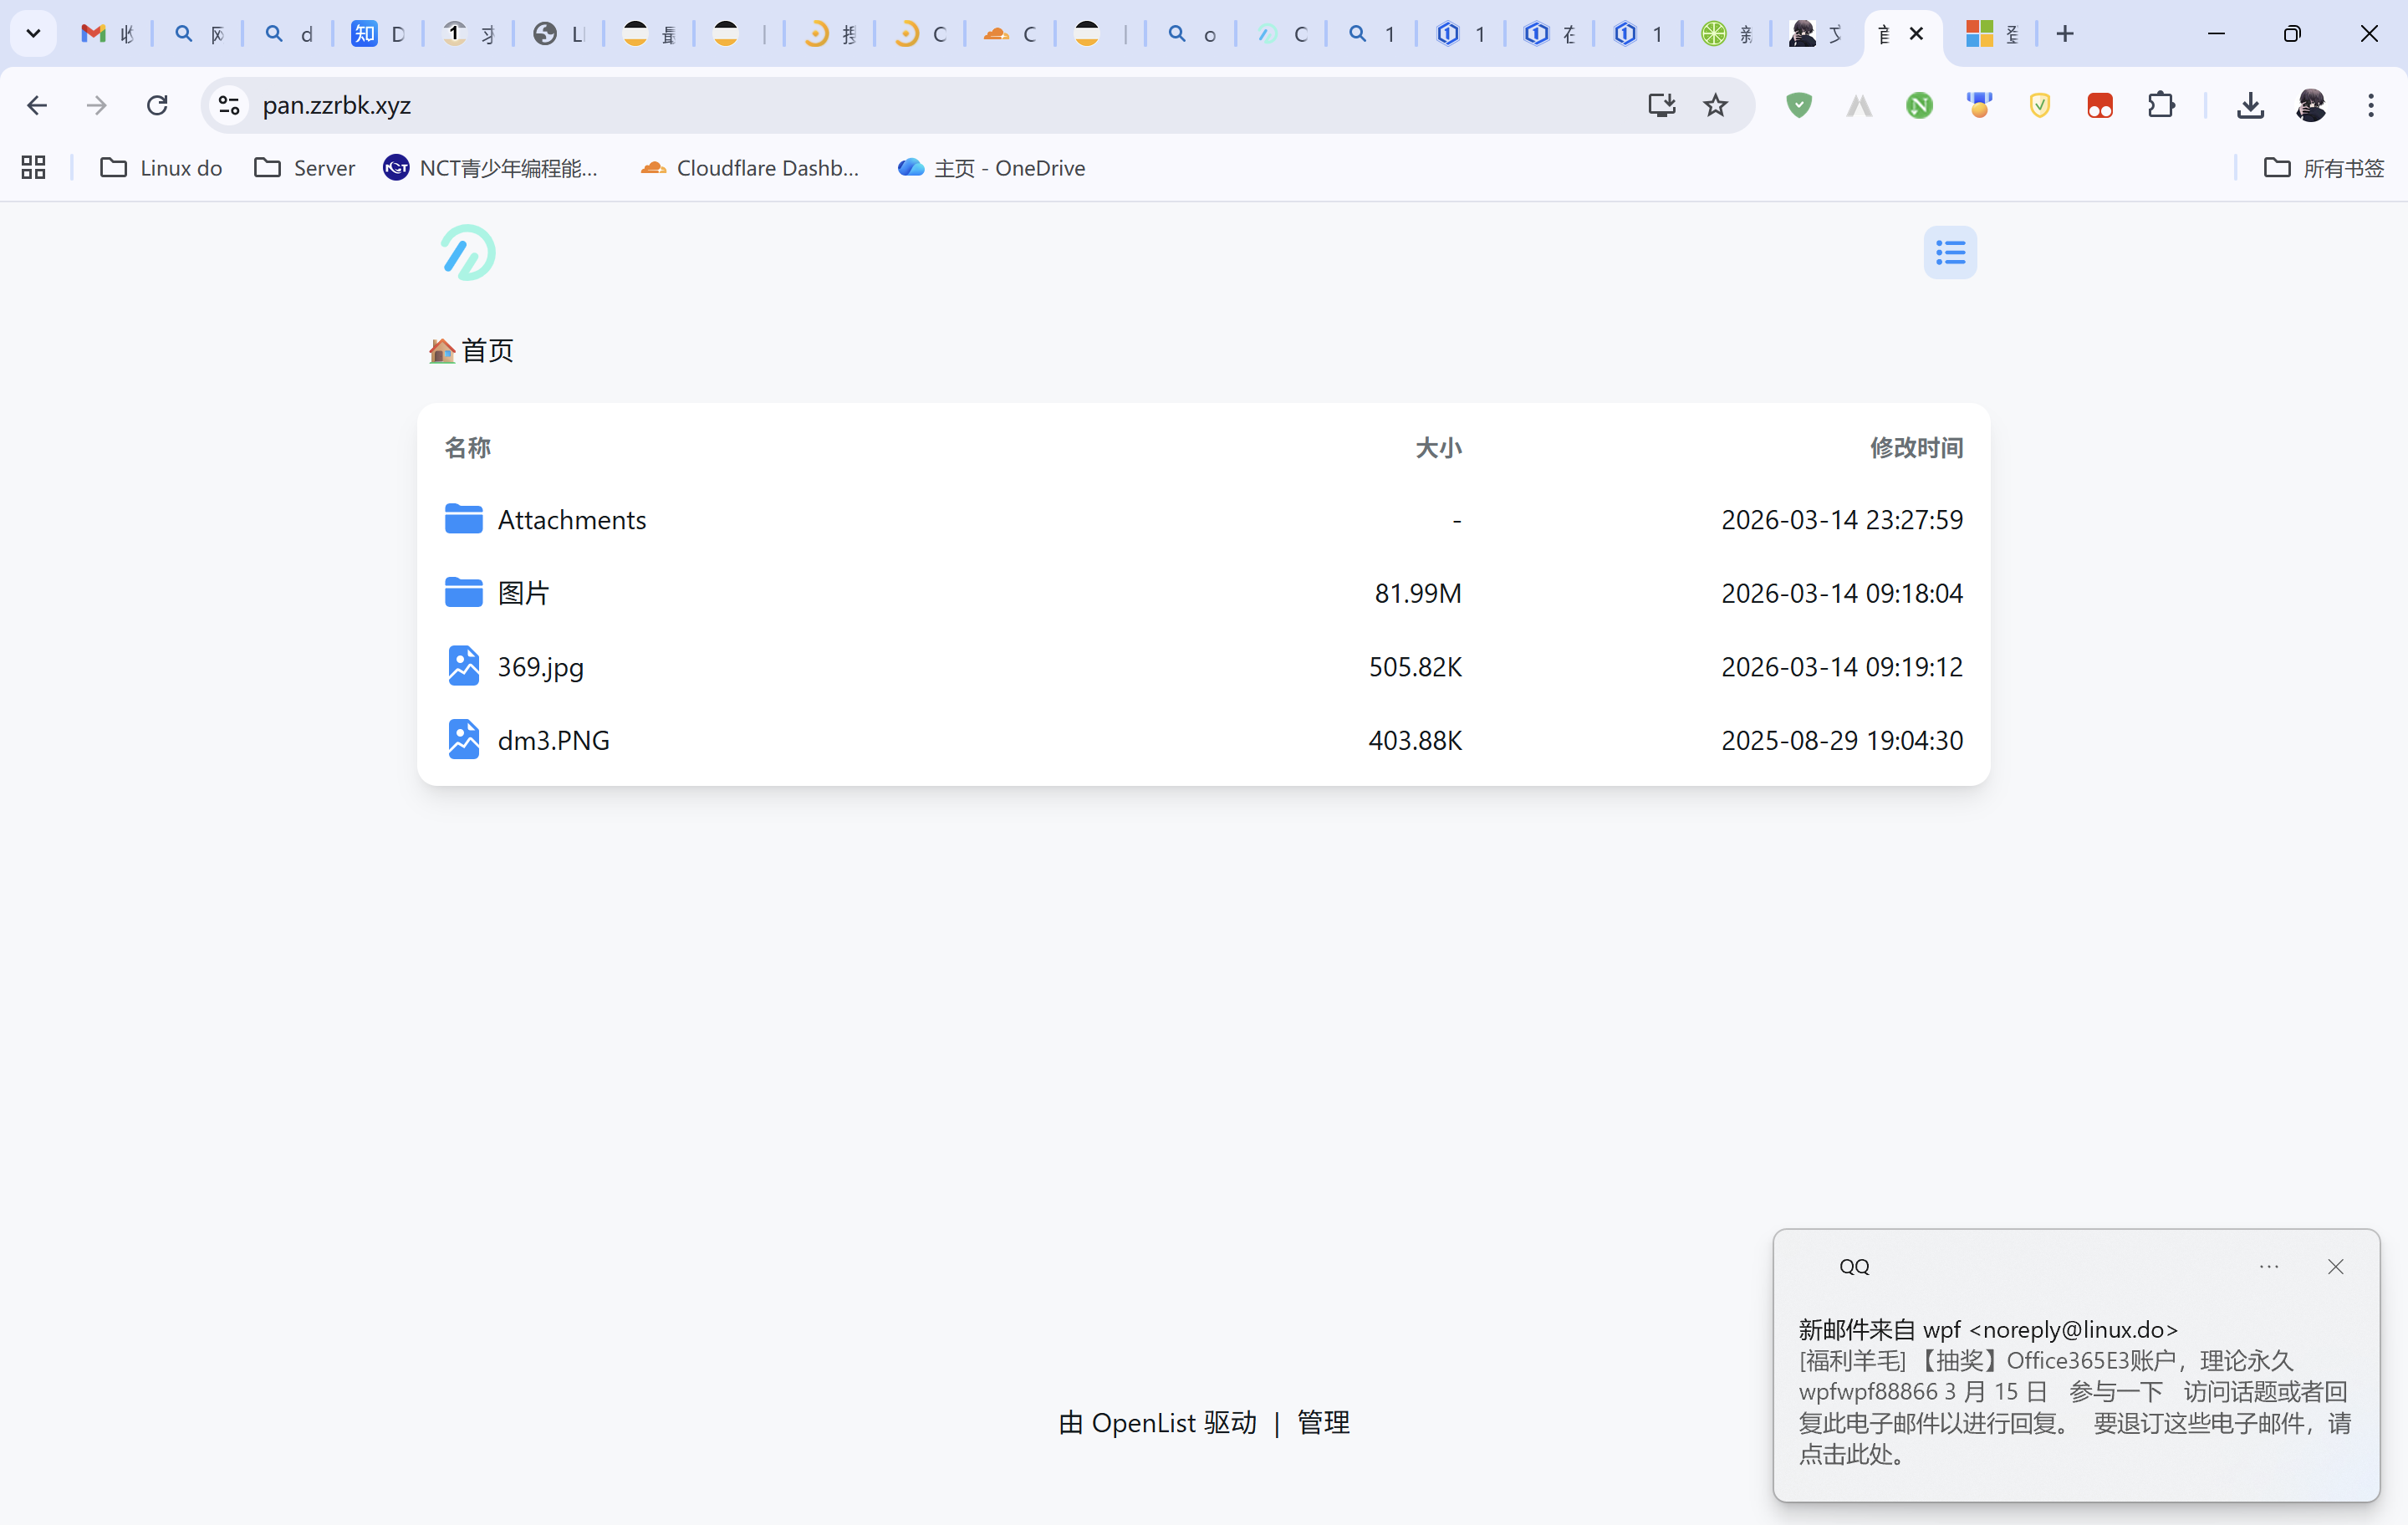Open the Cloudflare Dashboard bookmark
Image resolution: width=2408 pixels, height=1525 pixels.
(x=749, y=168)
